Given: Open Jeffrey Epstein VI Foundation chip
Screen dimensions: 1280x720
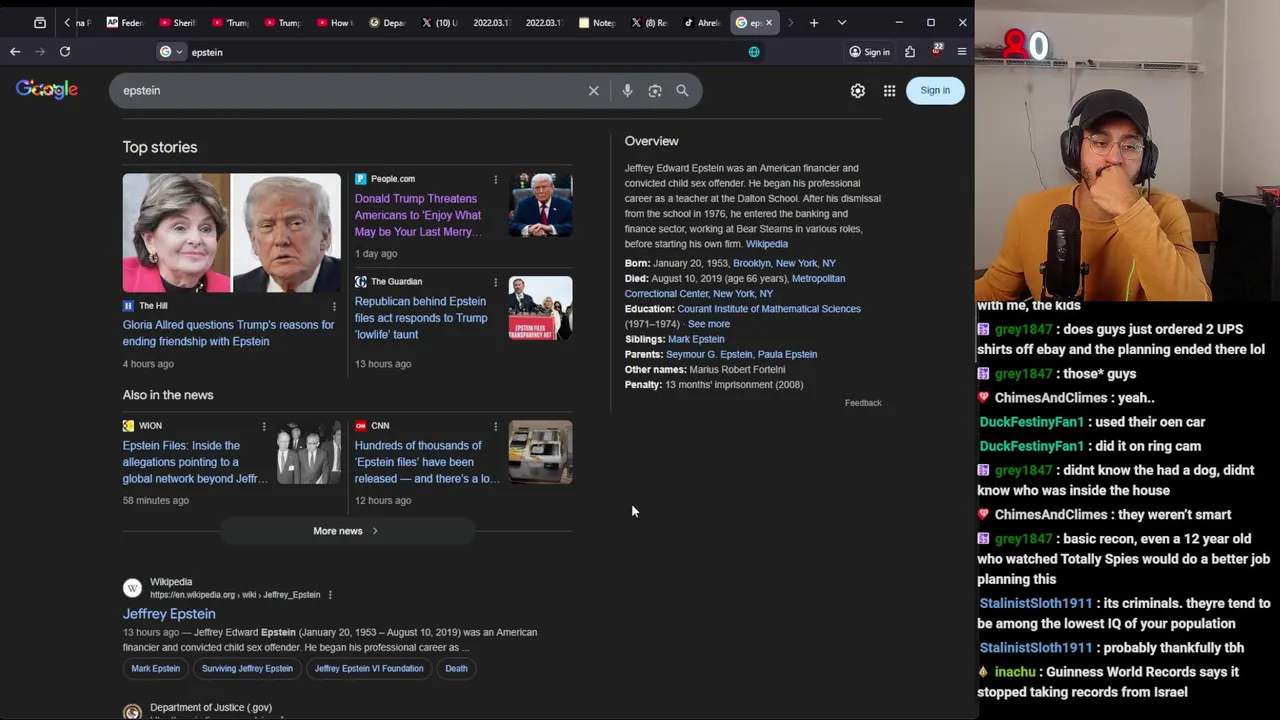Looking at the screenshot, I should 369,668.
